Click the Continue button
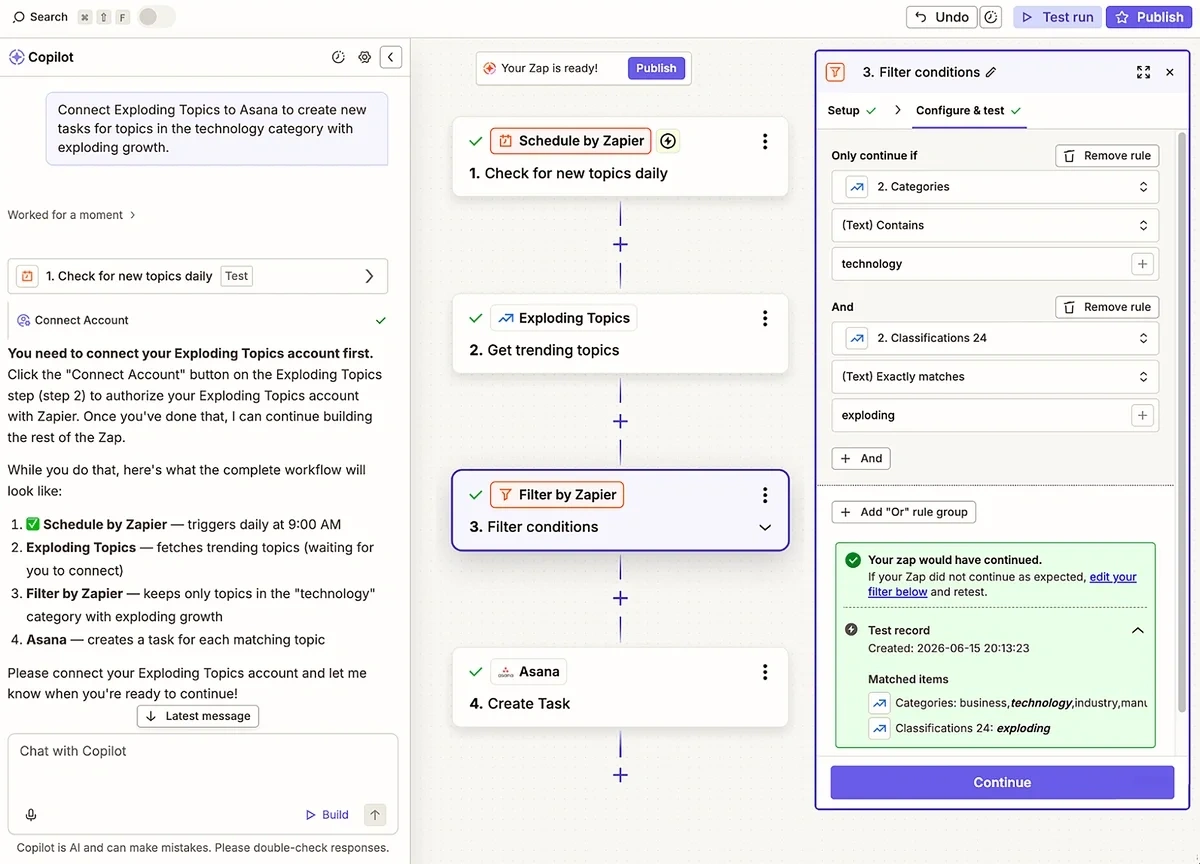1200x864 pixels. coord(1002,783)
